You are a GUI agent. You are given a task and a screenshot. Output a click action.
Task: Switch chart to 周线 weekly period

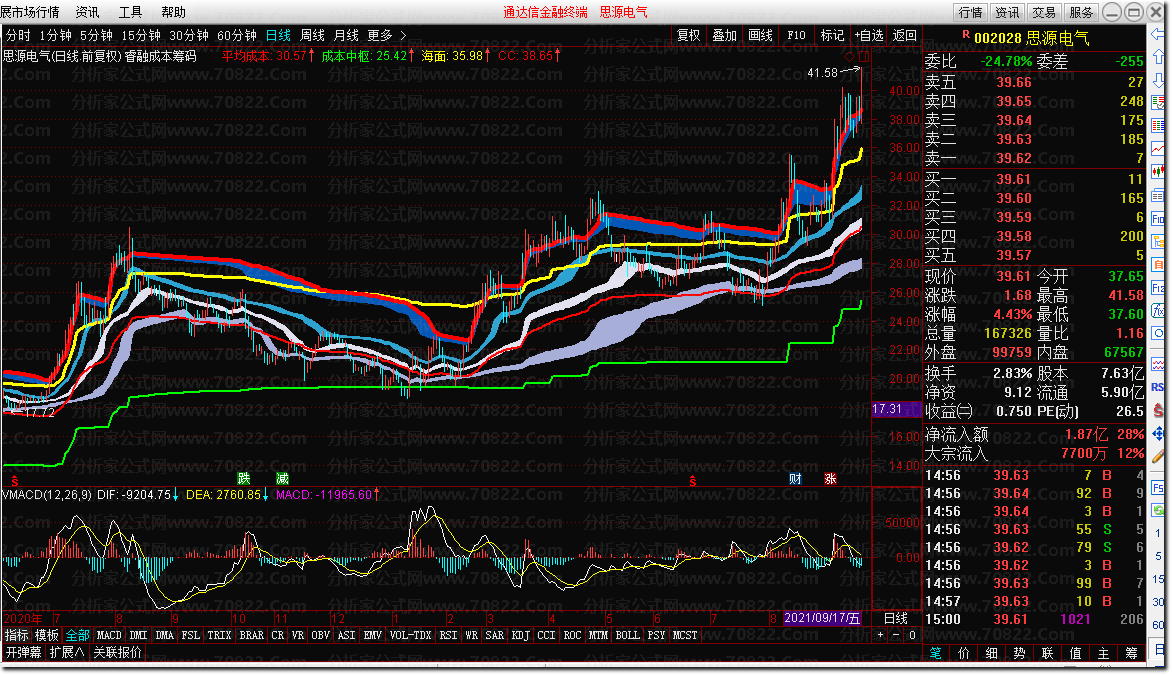[312, 35]
